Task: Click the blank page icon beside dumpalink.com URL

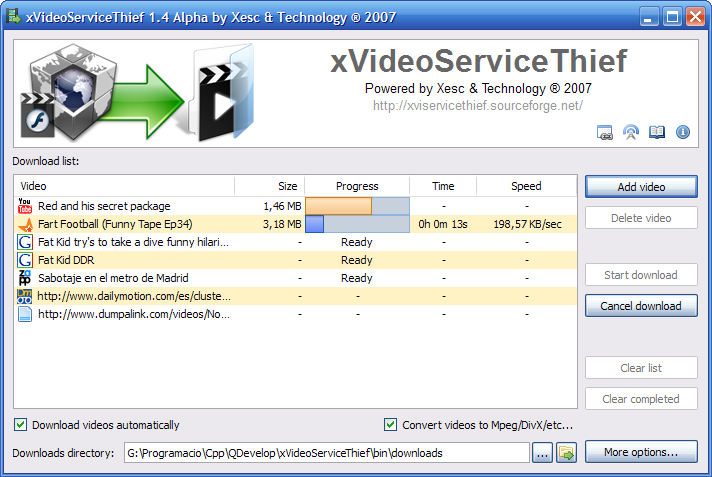Action: (x=25, y=314)
